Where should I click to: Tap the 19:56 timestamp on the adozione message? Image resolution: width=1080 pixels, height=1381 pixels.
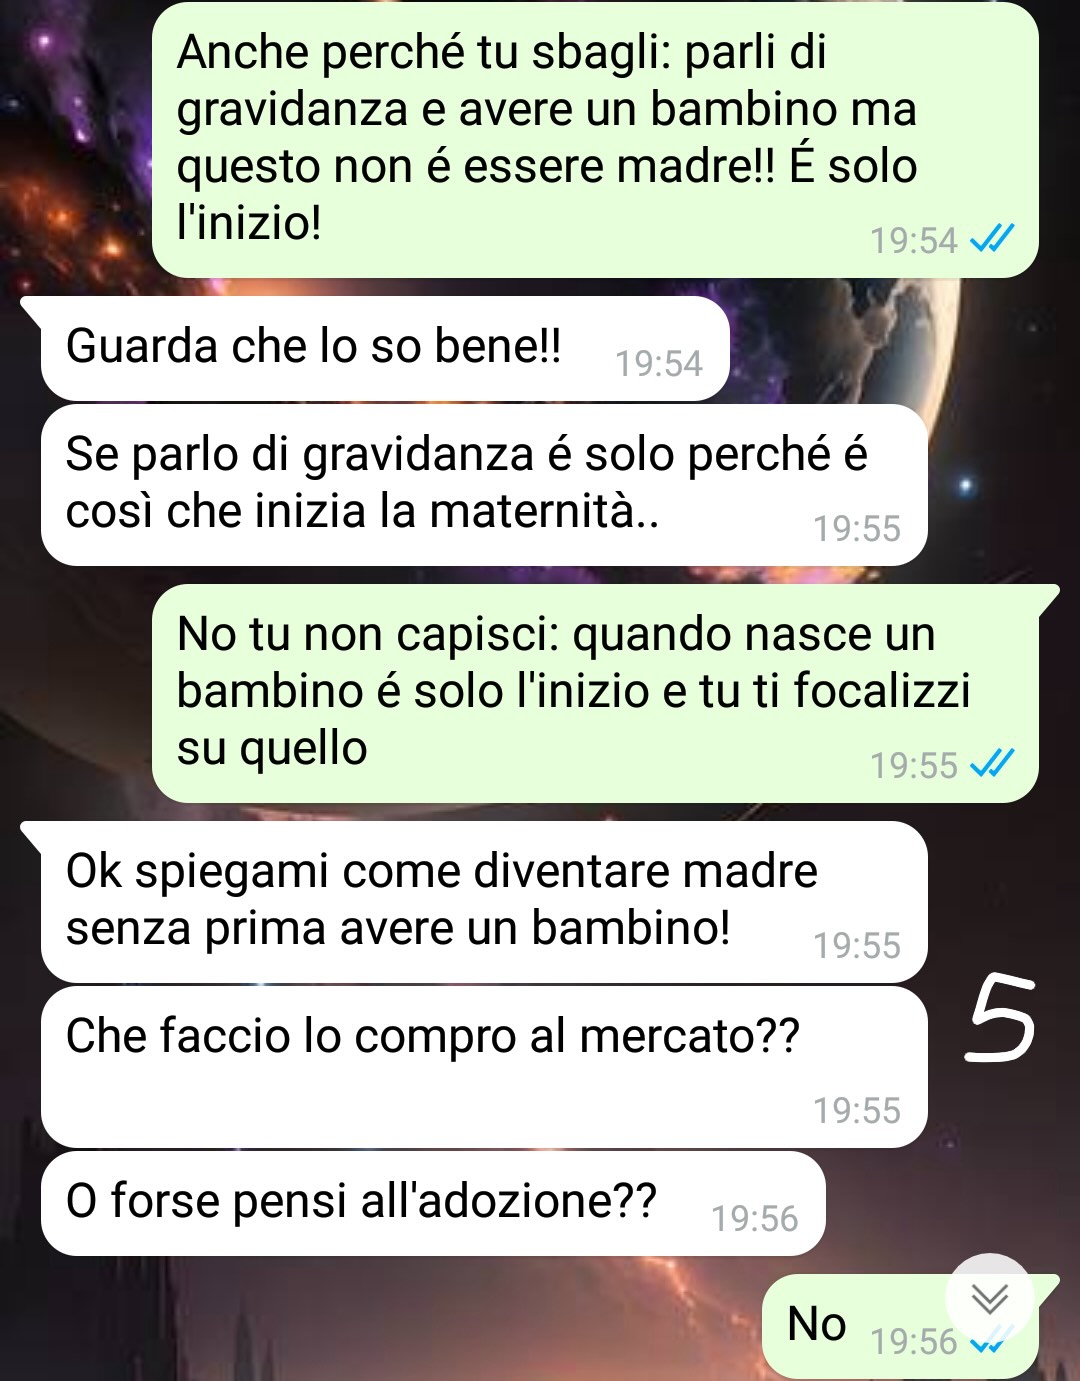coord(754,1218)
